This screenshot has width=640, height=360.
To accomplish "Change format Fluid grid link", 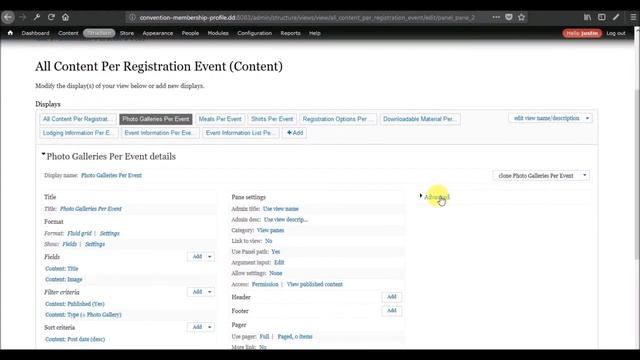I will [x=79, y=233].
